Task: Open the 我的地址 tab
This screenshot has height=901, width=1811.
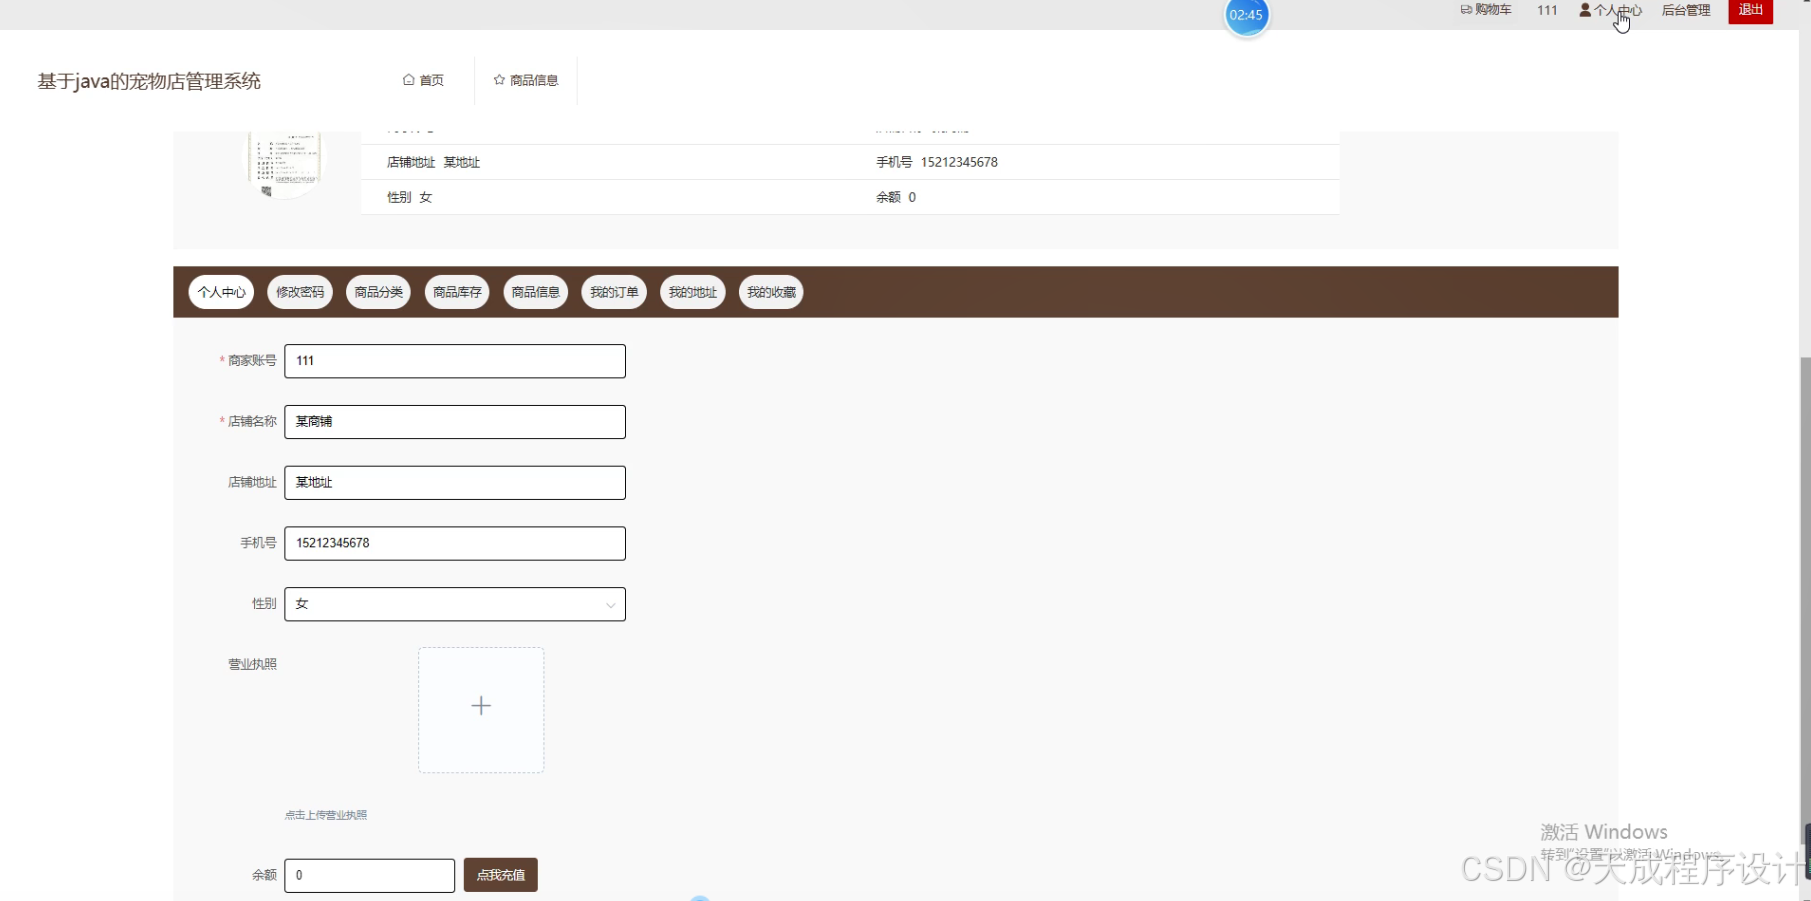Action: 691,292
